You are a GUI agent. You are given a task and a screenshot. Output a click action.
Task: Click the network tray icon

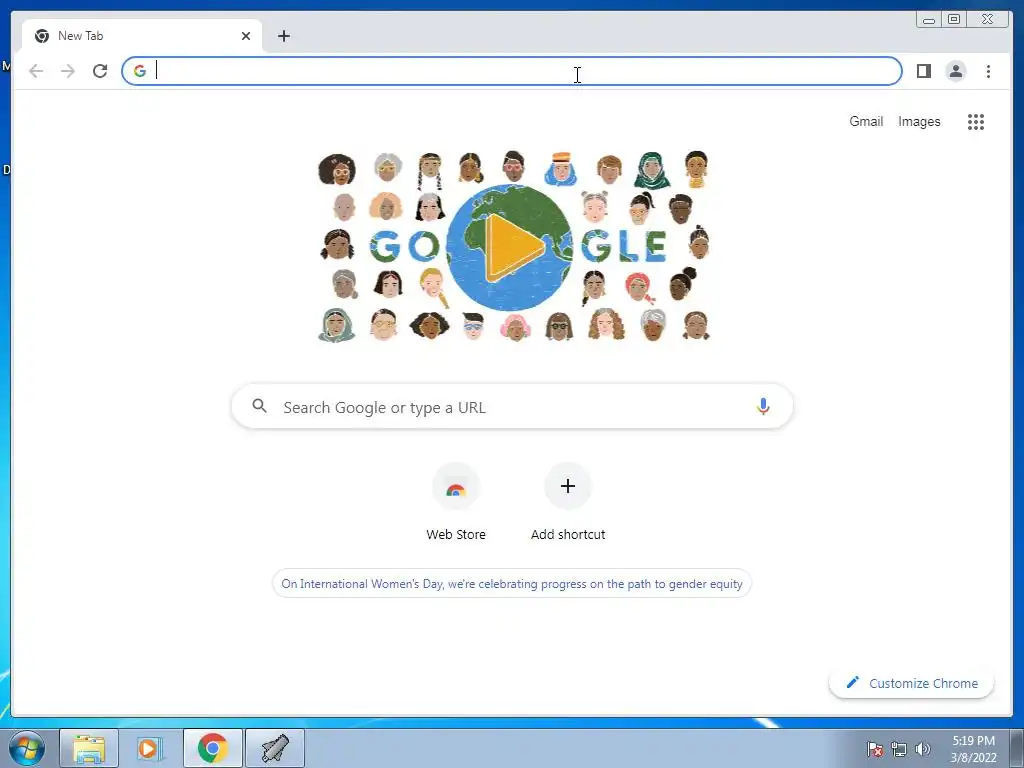coord(899,749)
